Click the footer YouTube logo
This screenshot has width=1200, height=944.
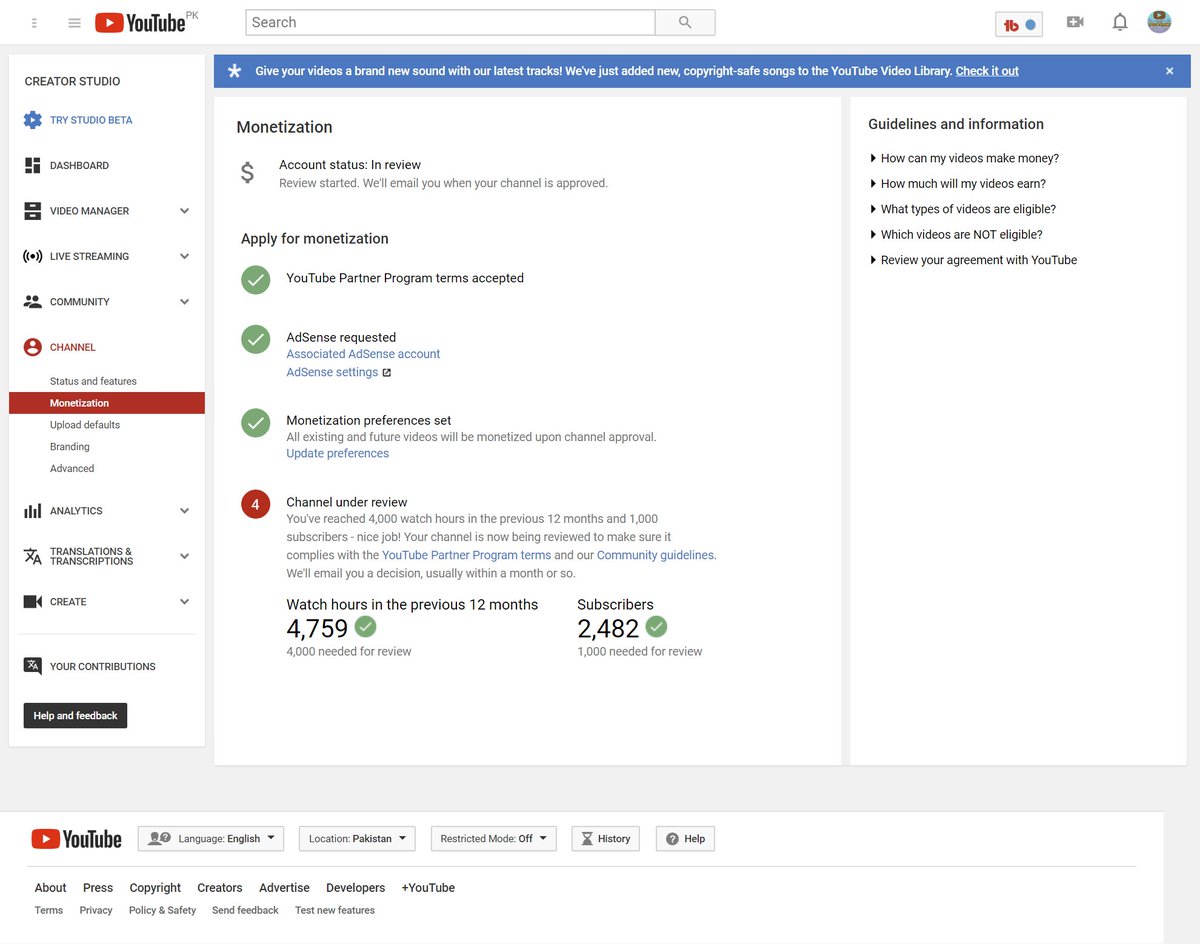click(x=77, y=839)
